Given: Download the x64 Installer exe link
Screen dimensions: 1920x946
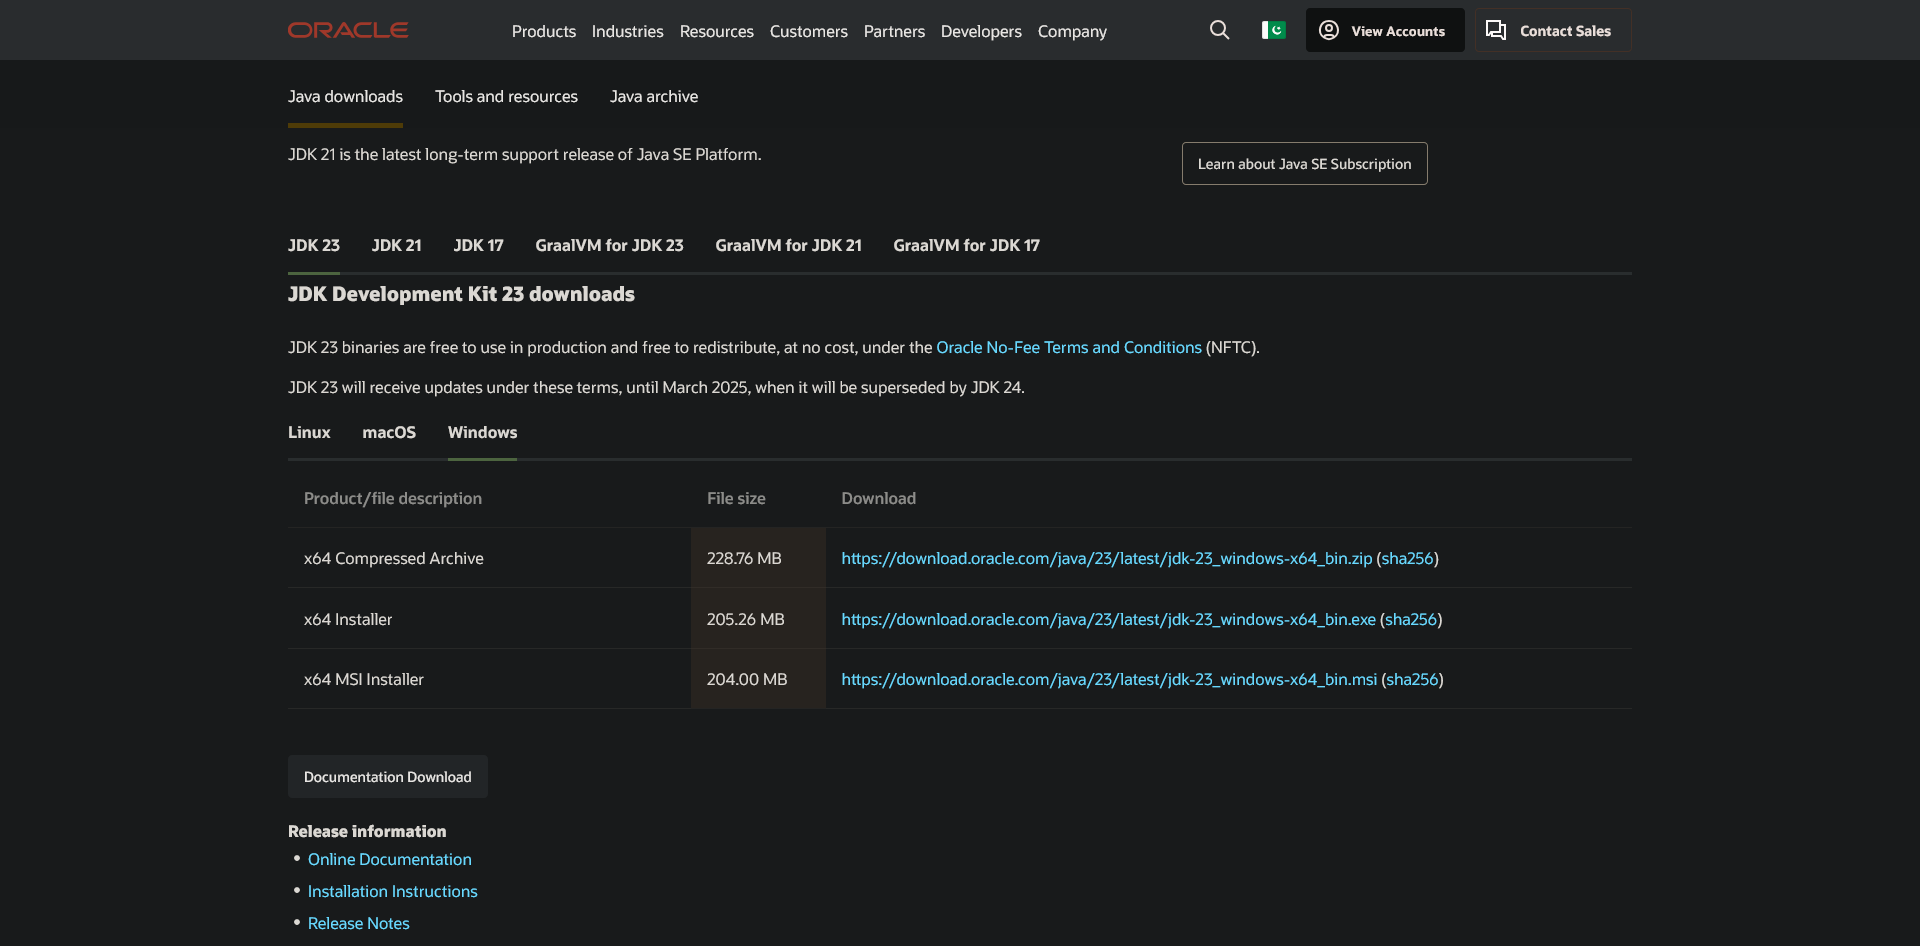Looking at the screenshot, I should (x=1108, y=619).
